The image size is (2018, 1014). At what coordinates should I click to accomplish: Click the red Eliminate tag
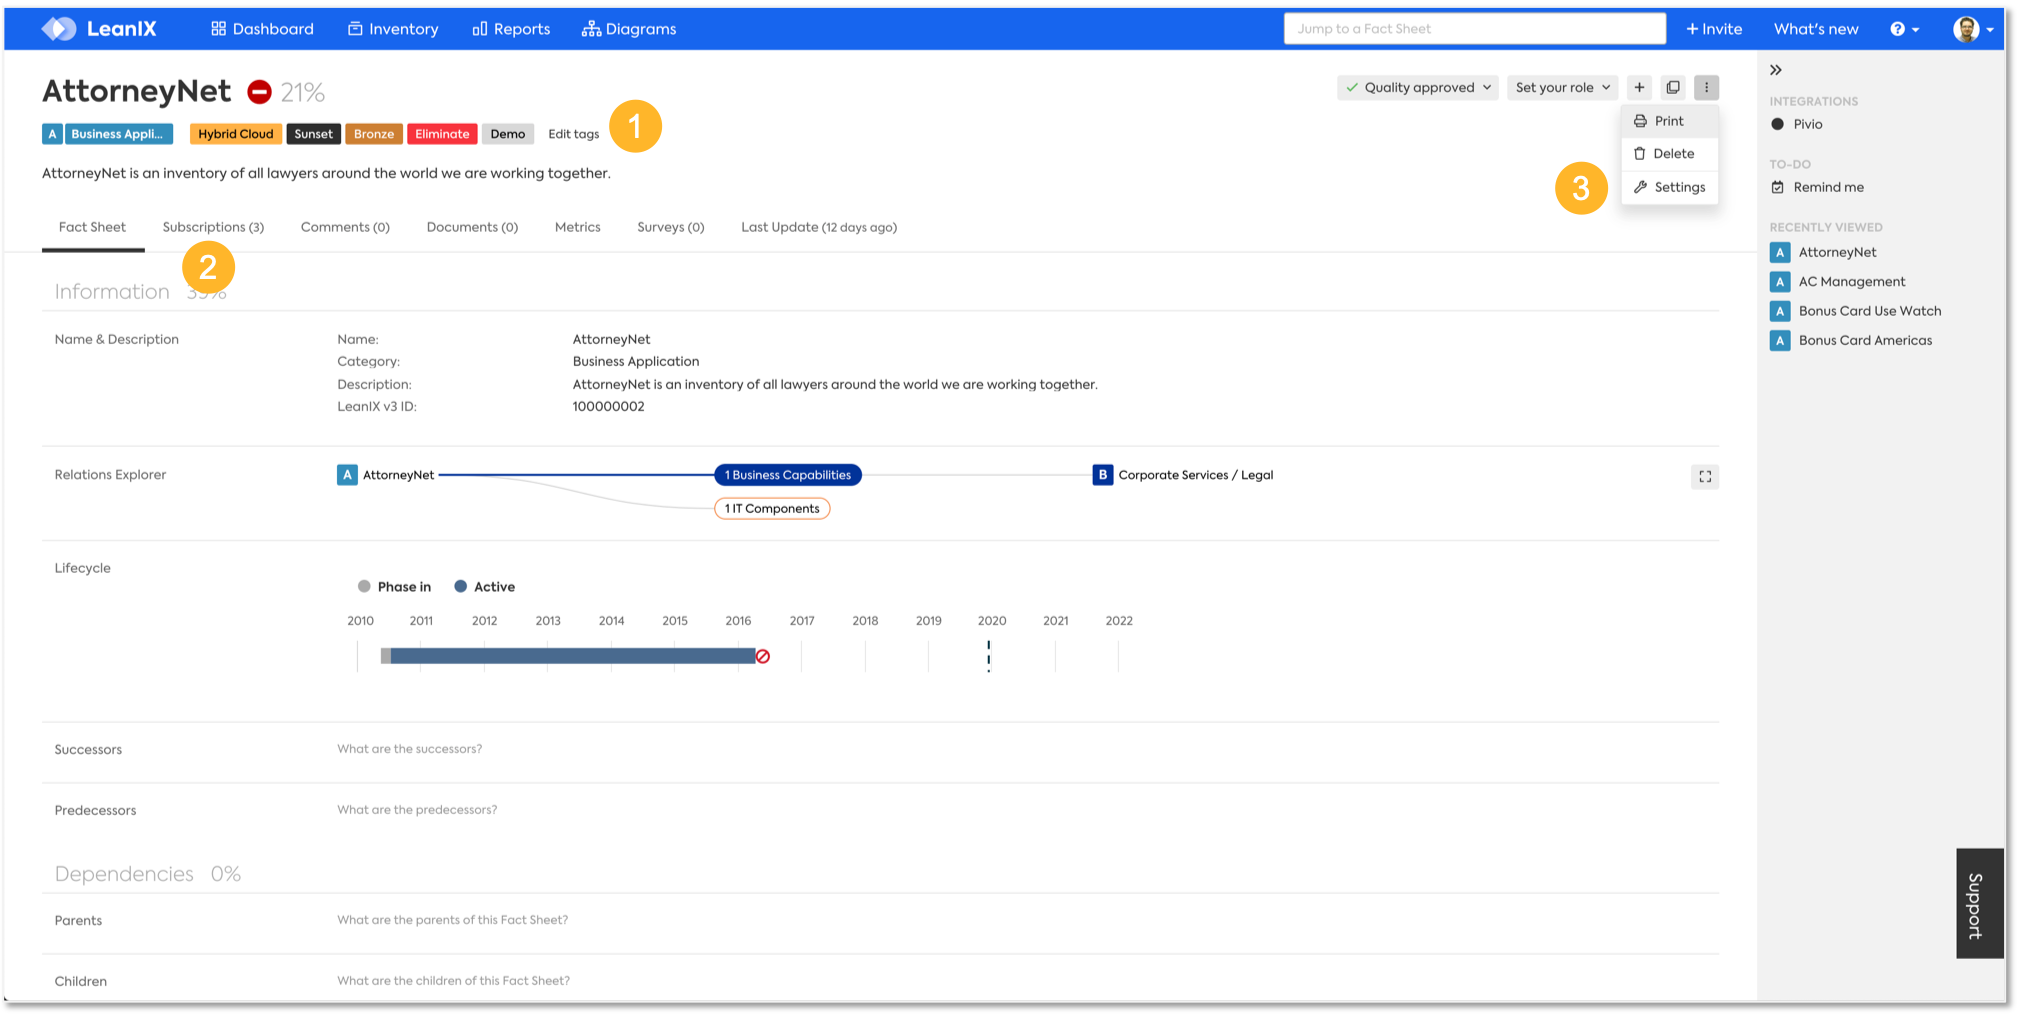pos(442,134)
